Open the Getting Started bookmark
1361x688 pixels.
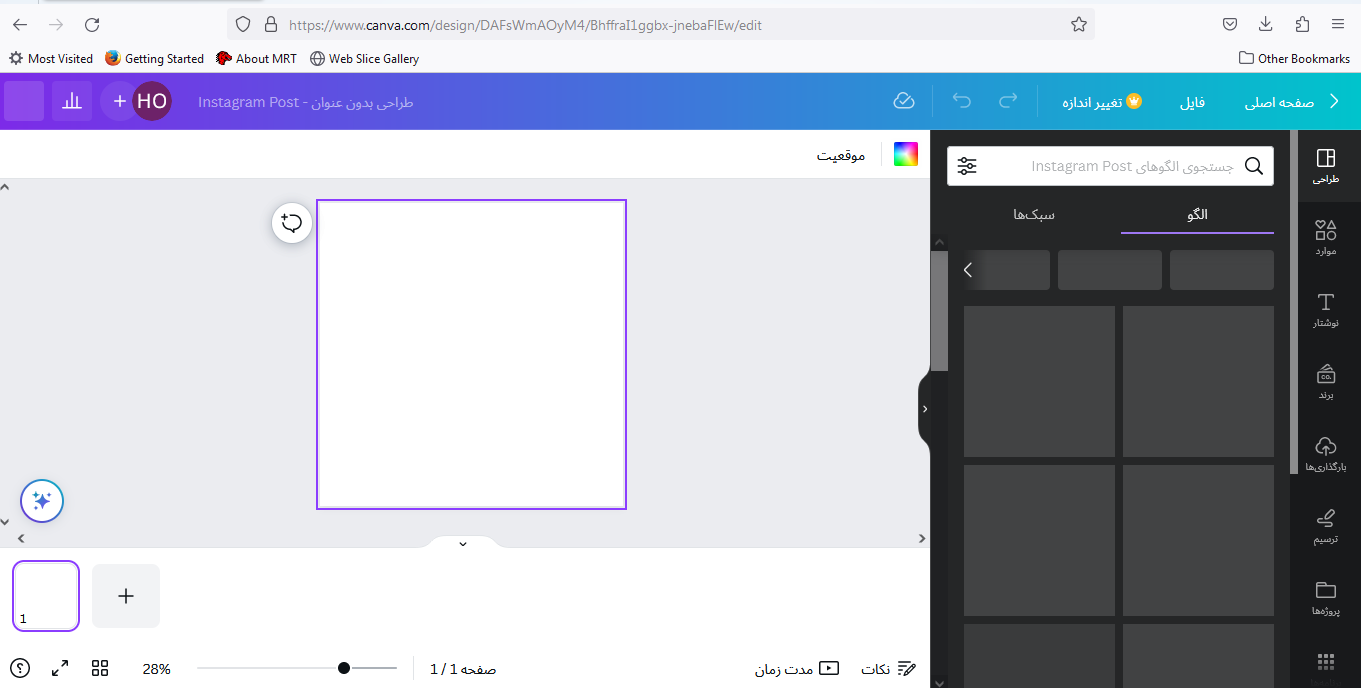(x=154, y=59)
